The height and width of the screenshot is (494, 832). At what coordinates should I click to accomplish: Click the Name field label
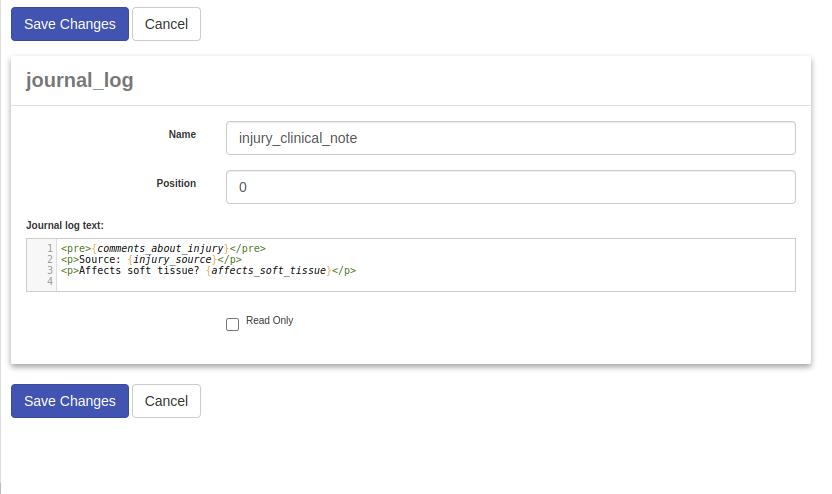point(182,134)
